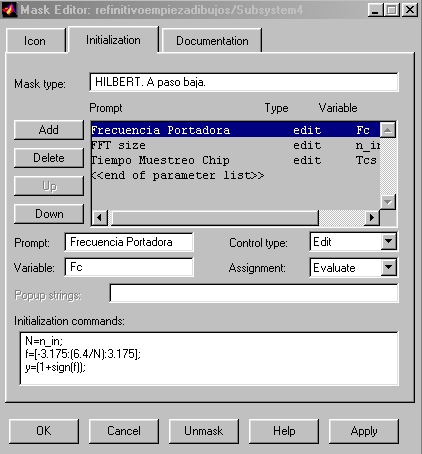Select the FFT size parameter row
Image resolution: width=422 pixels, height=454 pixels.
point(236,145)
